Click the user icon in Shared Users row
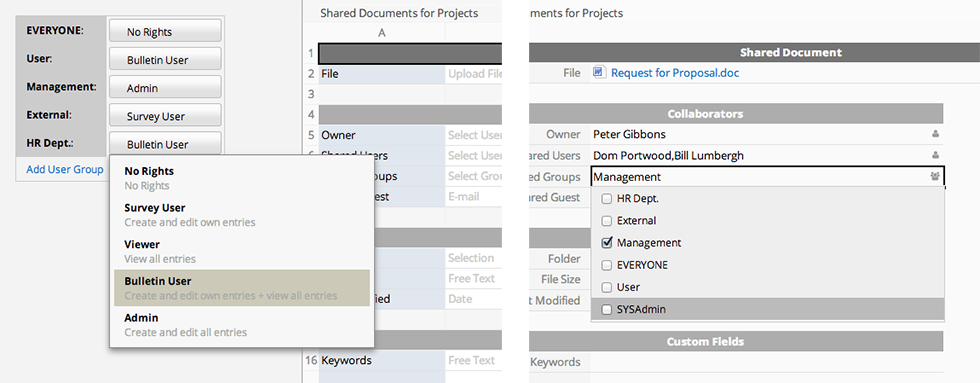This screenshot has height=383, width=980. 936,155
